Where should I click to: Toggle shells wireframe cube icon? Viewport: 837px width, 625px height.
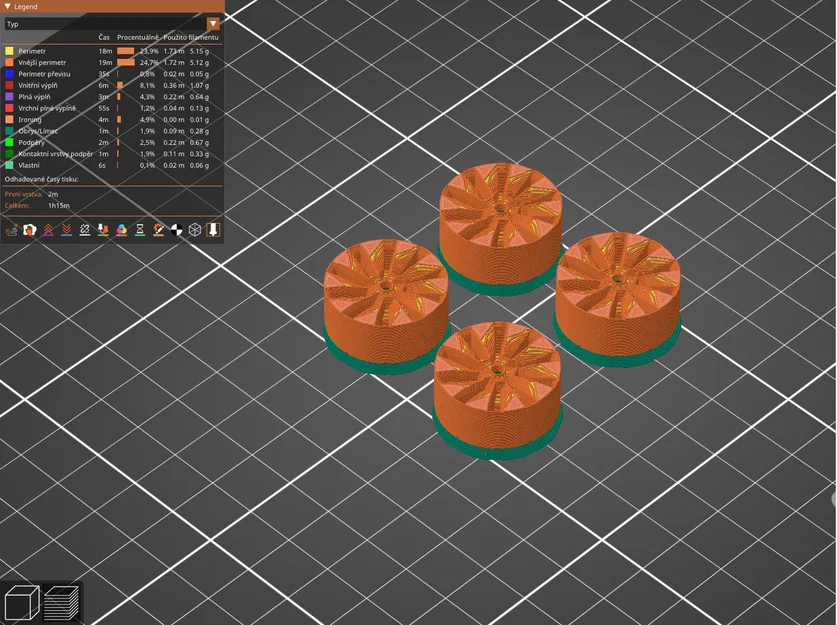(x=195, y=230)
